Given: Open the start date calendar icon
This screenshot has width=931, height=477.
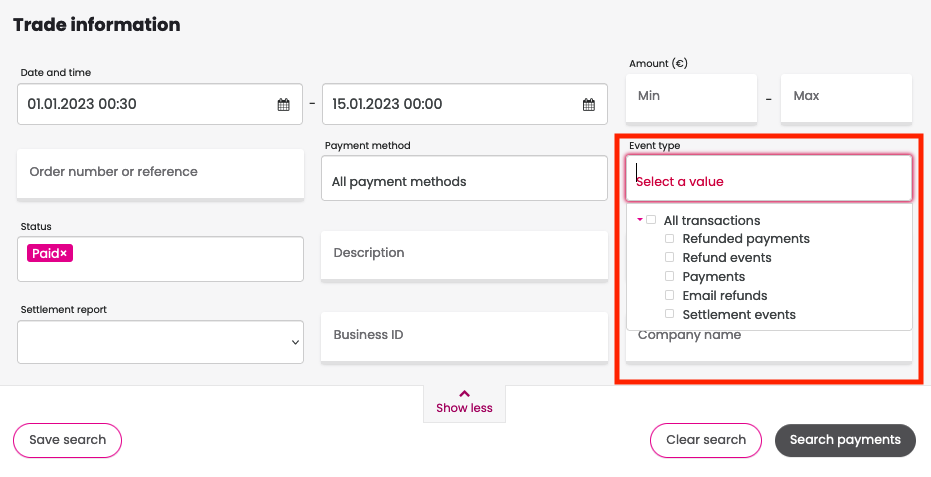Looking at the screenshot, I should coord(284,105).
